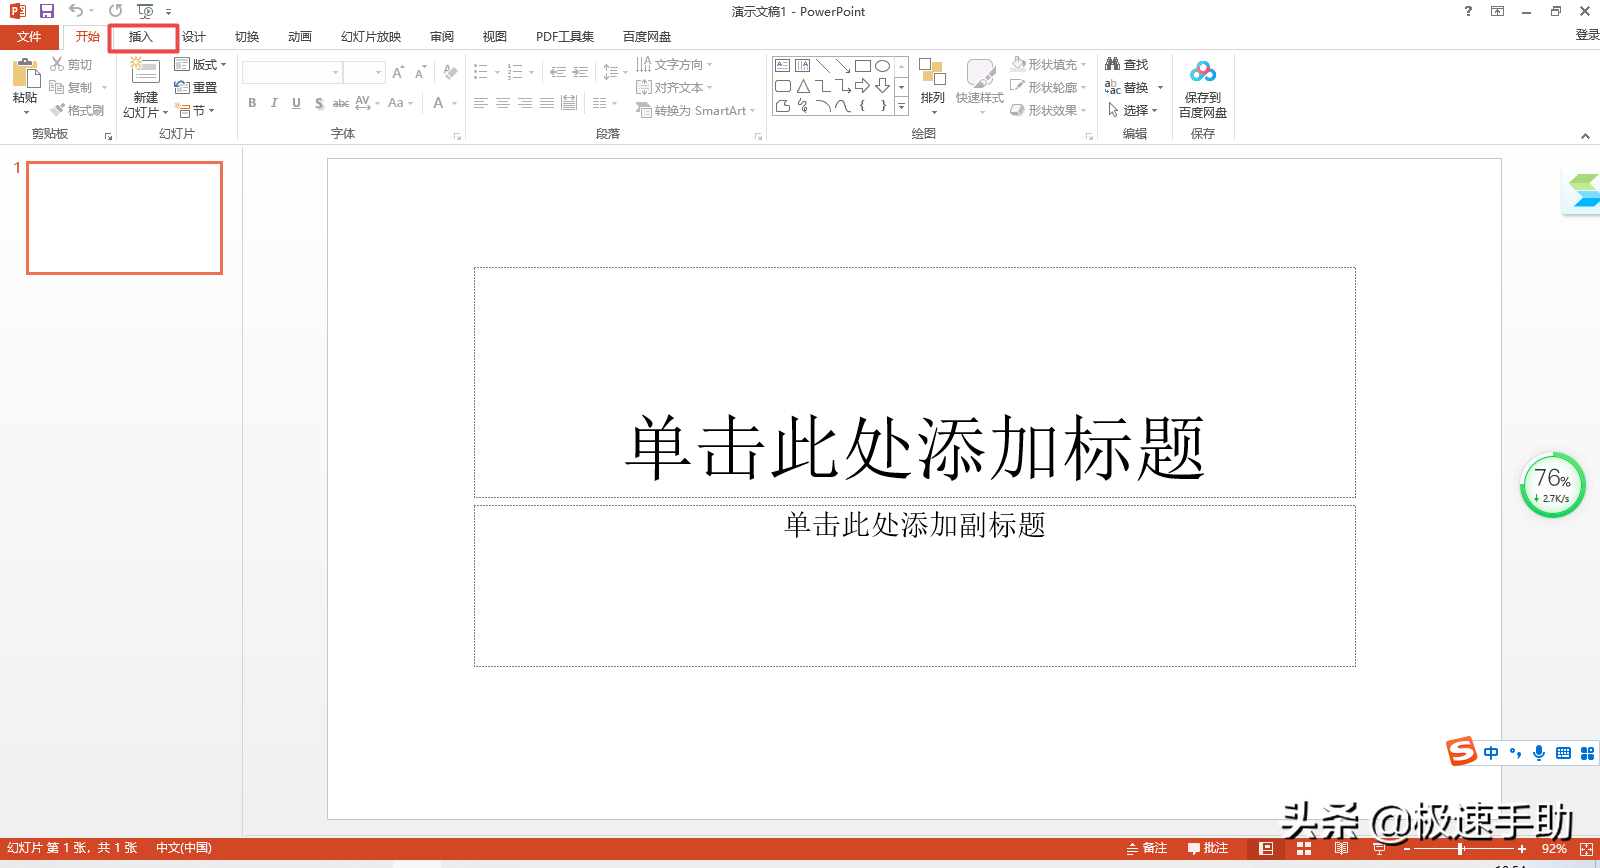1600x868 pixels.
Task: Toggle underline formatting
Action: [296, 103]
